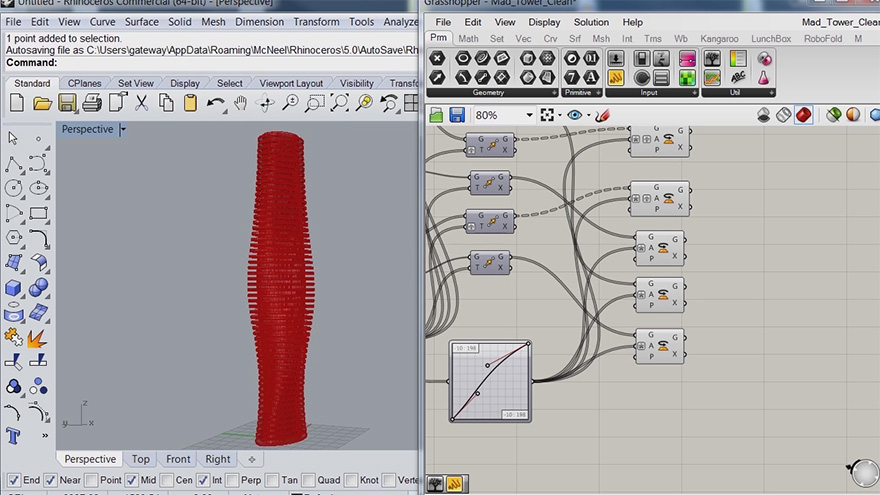880x495 pixels.
Task: Activate the Pan hand tool
Action: tap(241, 103)
